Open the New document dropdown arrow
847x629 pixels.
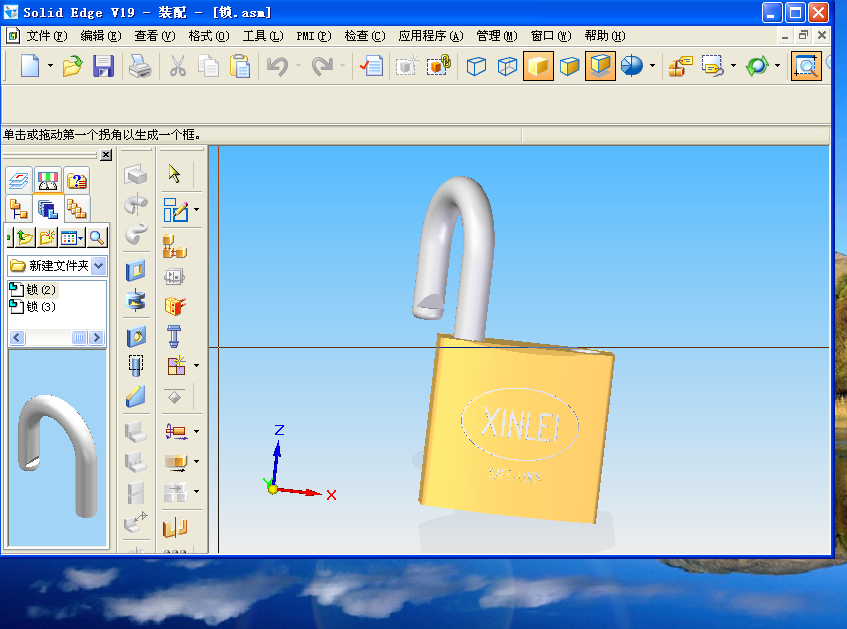(50, 66)
